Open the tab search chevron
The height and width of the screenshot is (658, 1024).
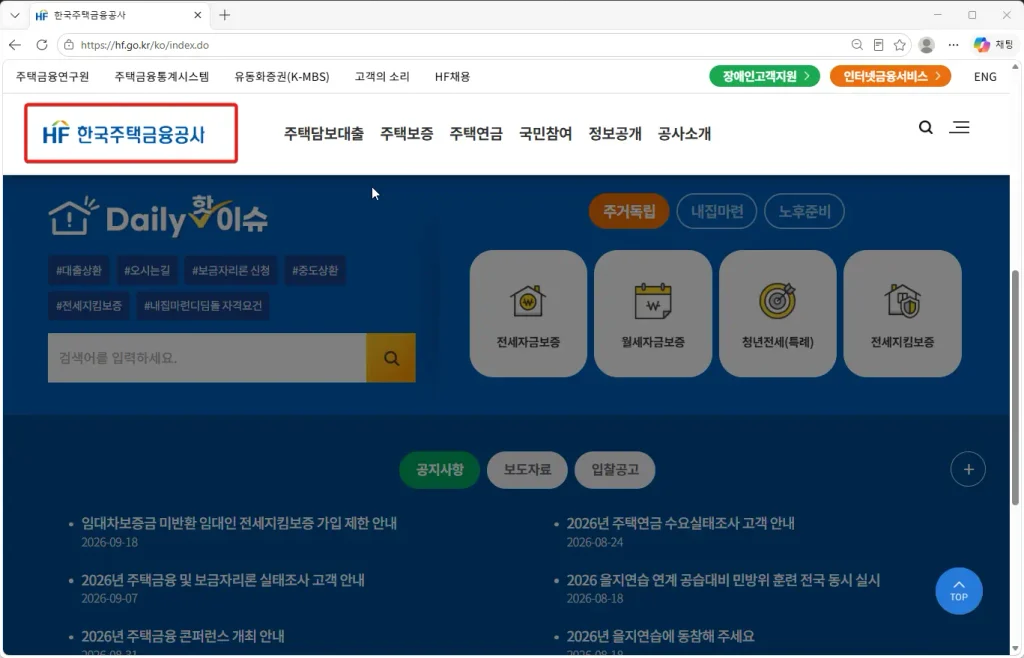(15, 15)
